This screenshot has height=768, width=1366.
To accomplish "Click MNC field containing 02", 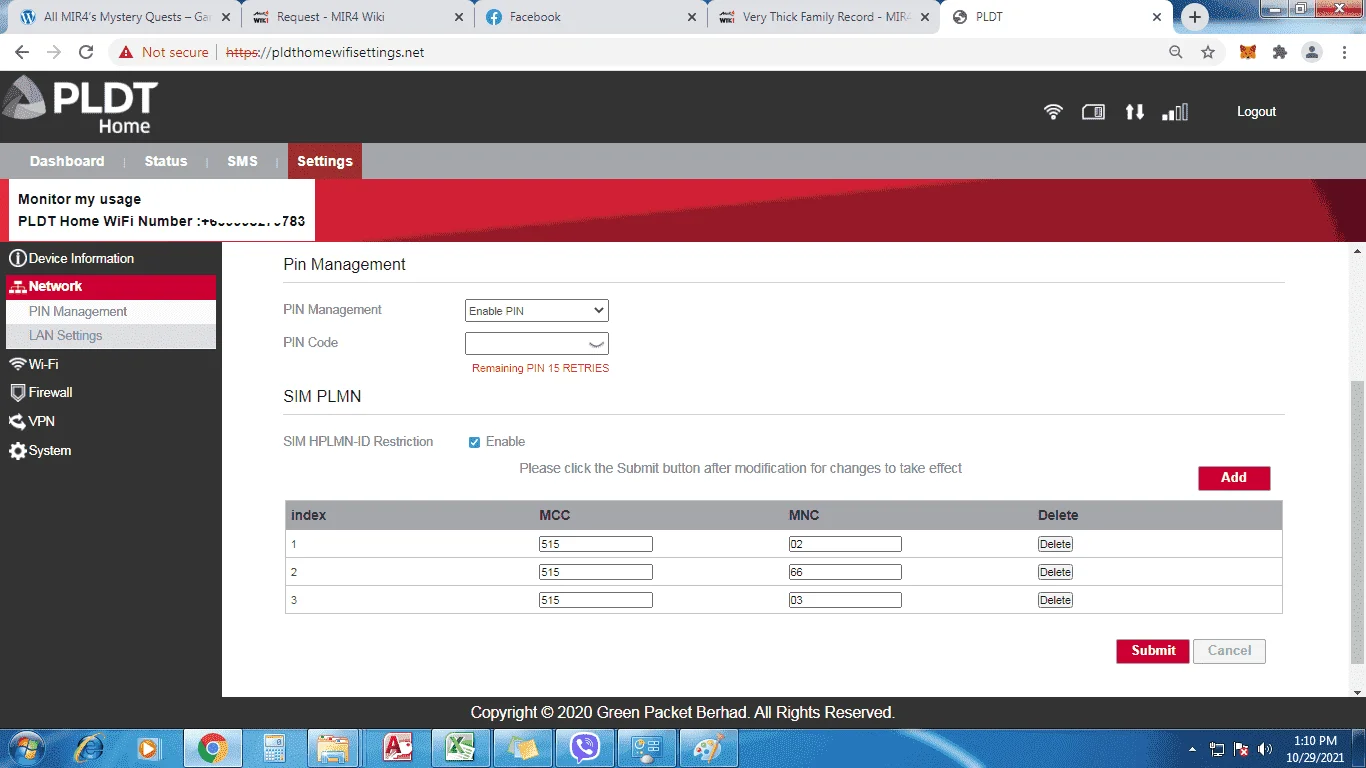I will click(x=845, y=545).
